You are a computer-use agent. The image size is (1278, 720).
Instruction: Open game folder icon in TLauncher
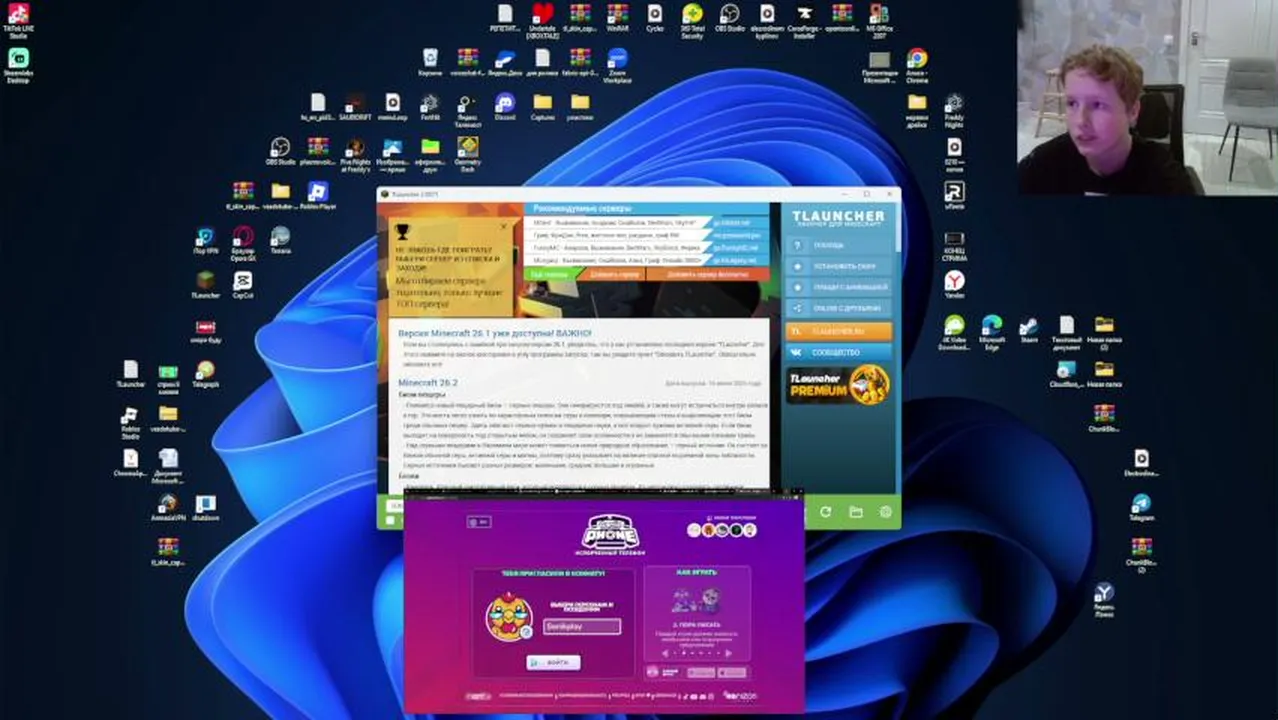(856, 512)
